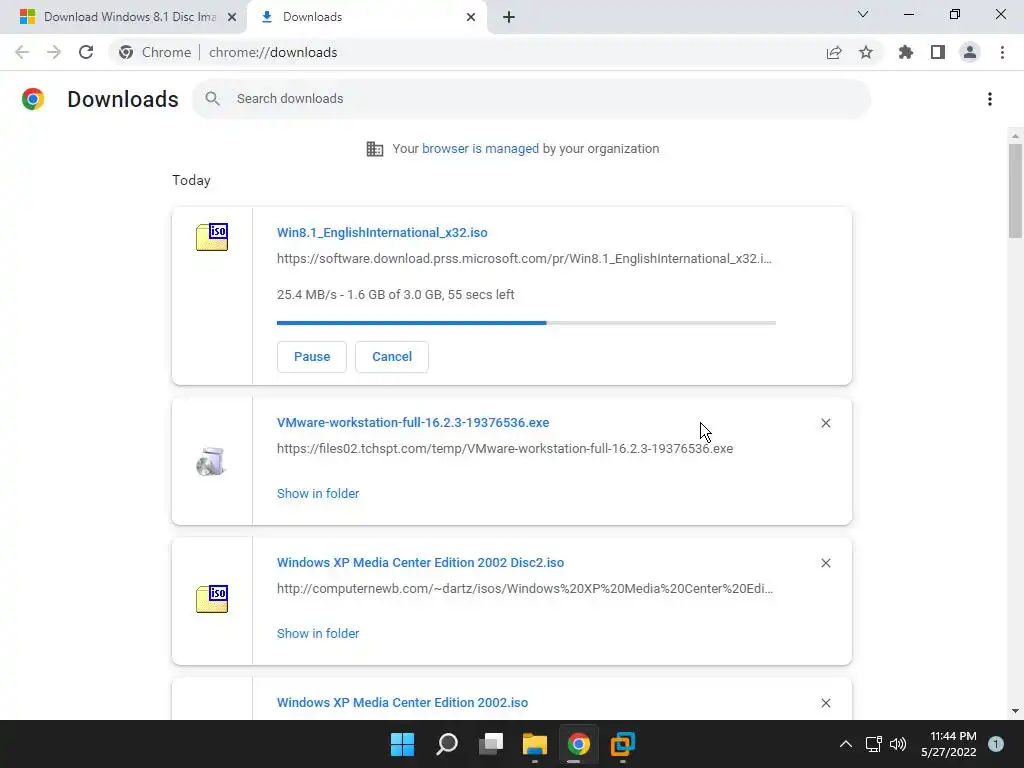Focus the Search downloads field
1024x768 pixels.
pyautogui.click(x=532, y=99)
